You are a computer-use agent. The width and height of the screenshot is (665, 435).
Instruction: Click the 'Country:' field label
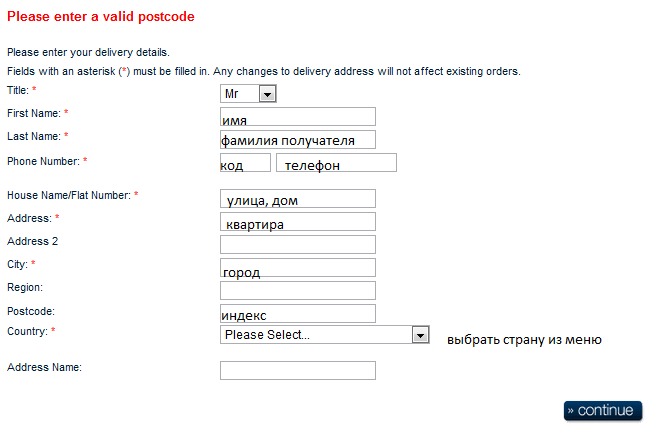click(27, 330)
